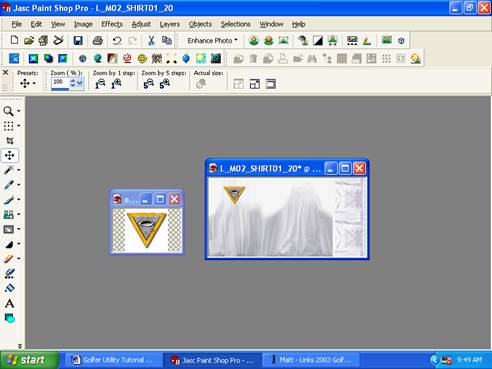This screenshot has height=369, width=492.
Task: Click the small logo on the L_M02_SHIRT01_20 image
Action: point(234,194)
